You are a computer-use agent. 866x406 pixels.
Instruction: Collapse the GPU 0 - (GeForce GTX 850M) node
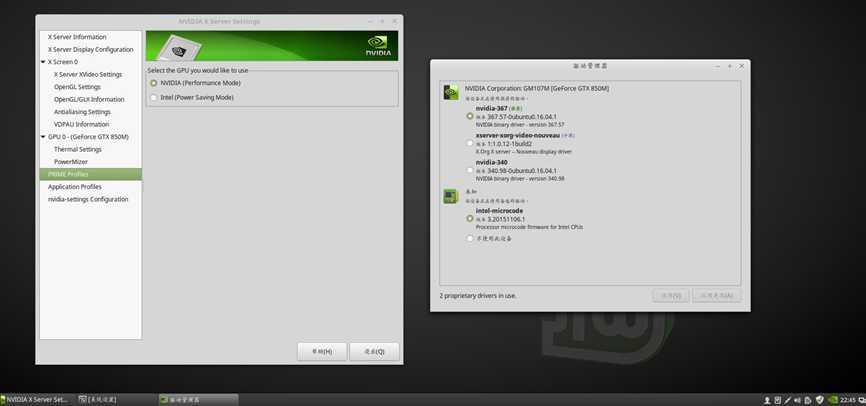43,136
